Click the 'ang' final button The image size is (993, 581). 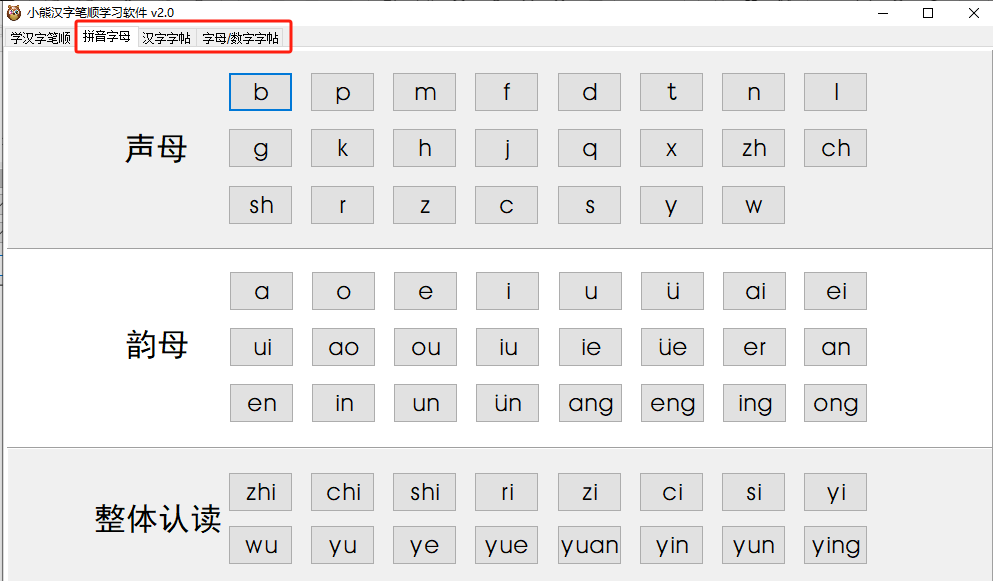(590, 403)
